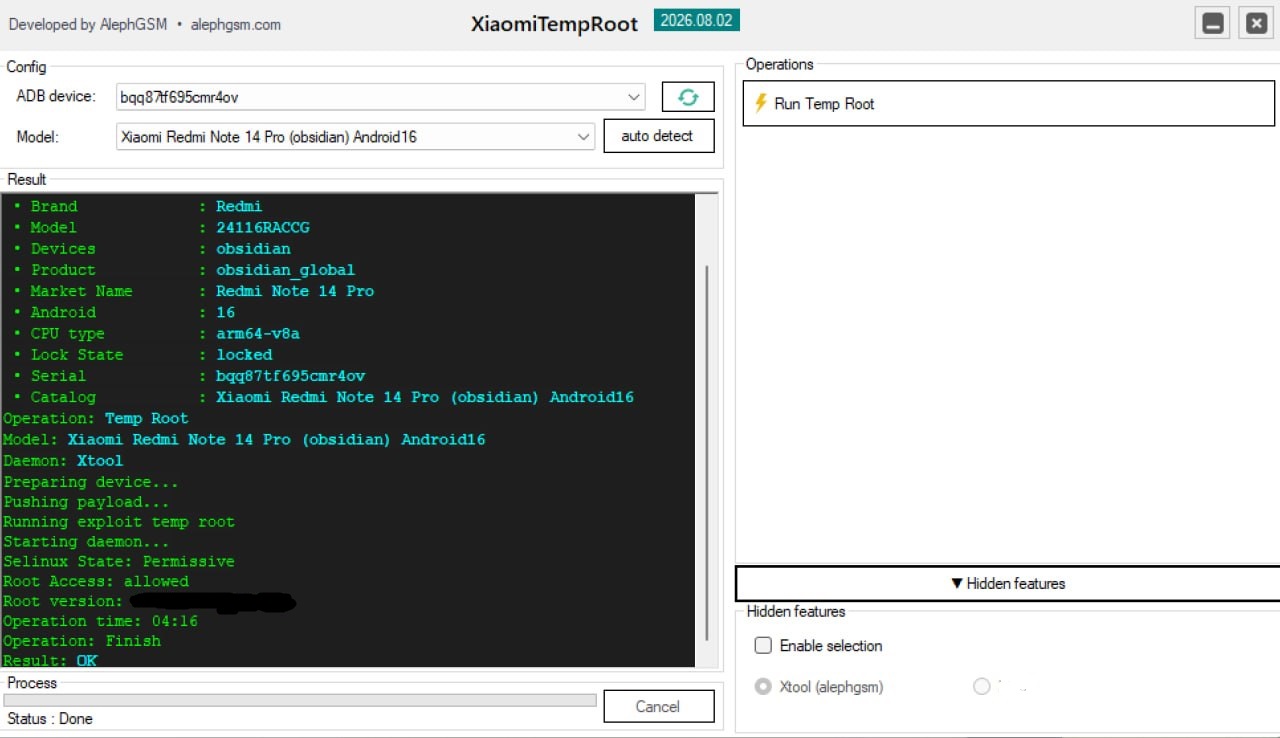
Task: Click the Root Access: allowed line
Action: click(x=96, y=581)
